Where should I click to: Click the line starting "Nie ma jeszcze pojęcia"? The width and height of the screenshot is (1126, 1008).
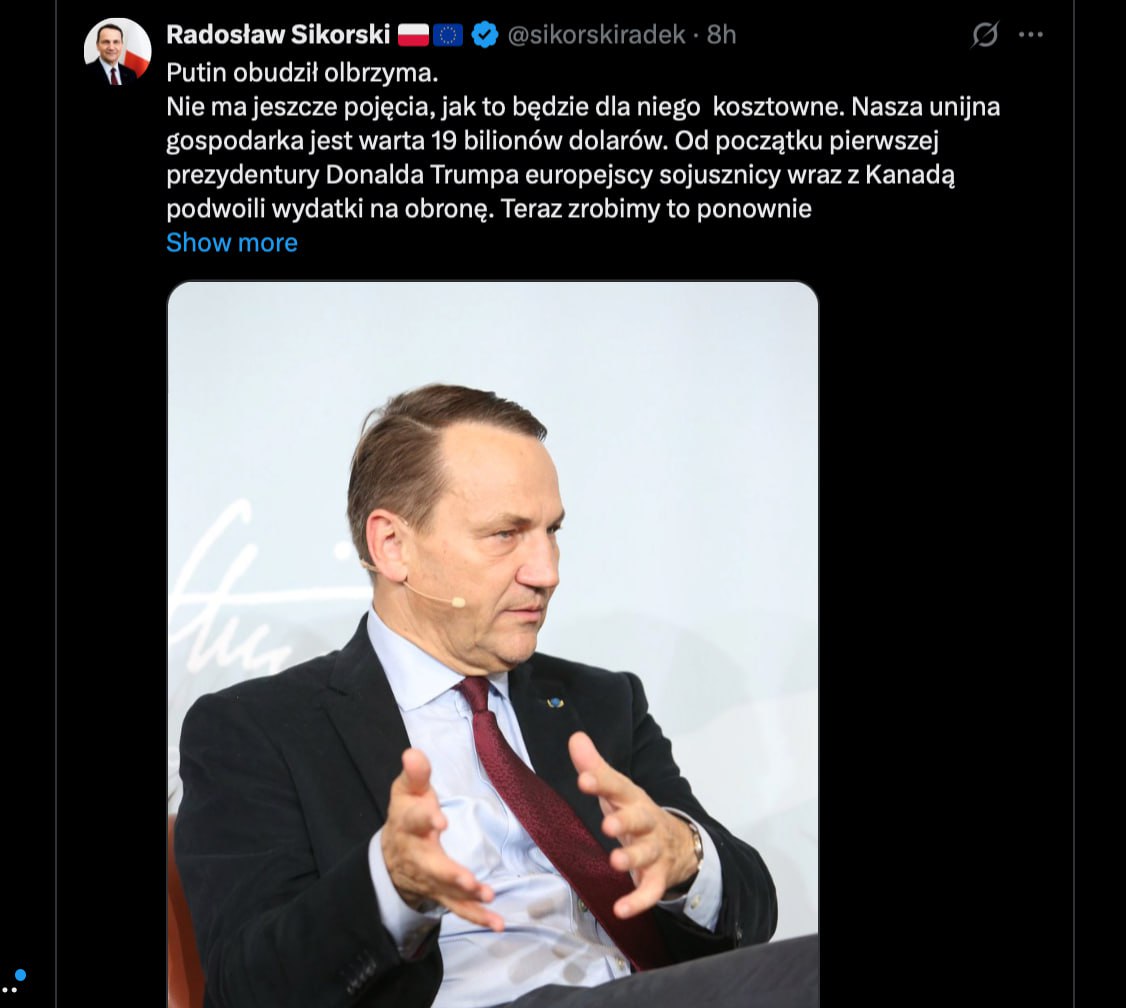[x=582, y=106]
